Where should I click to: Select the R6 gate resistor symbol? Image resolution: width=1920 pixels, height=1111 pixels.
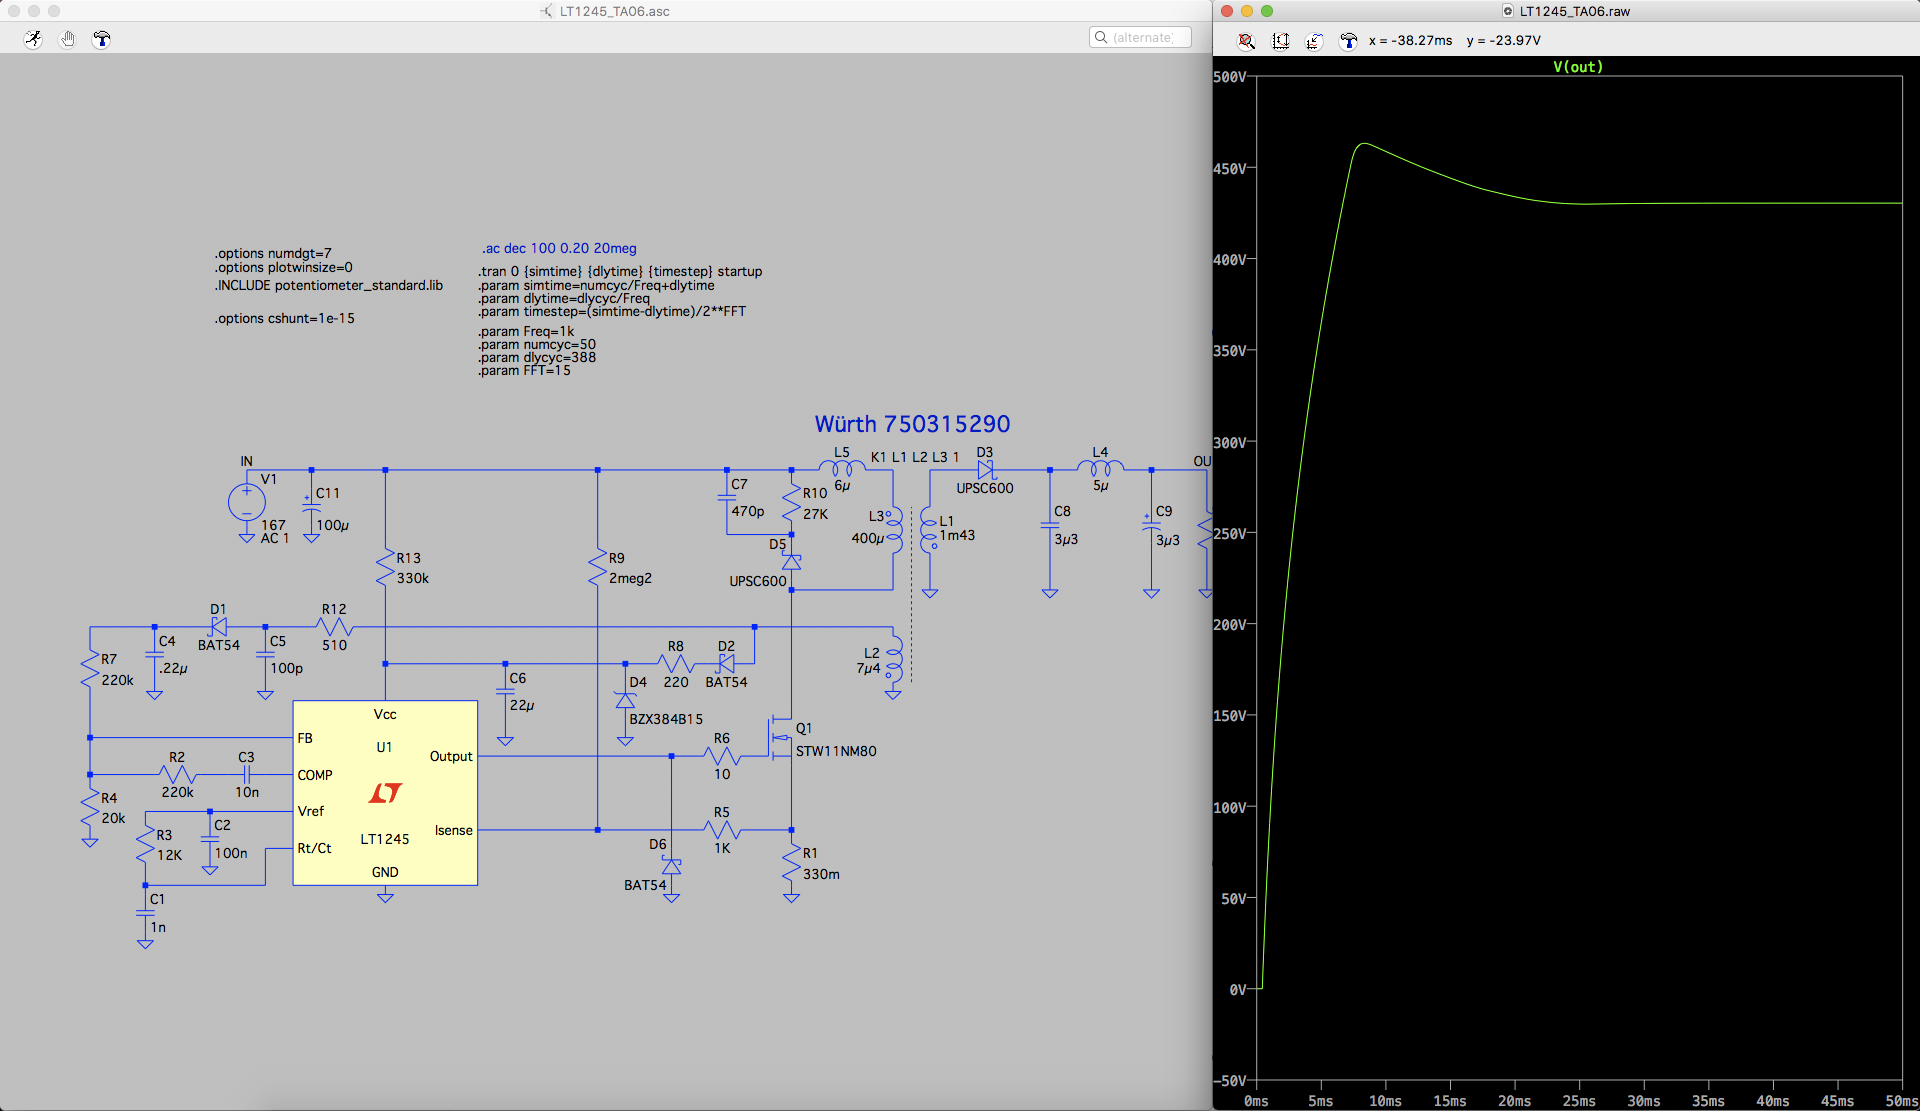point(722,756)
